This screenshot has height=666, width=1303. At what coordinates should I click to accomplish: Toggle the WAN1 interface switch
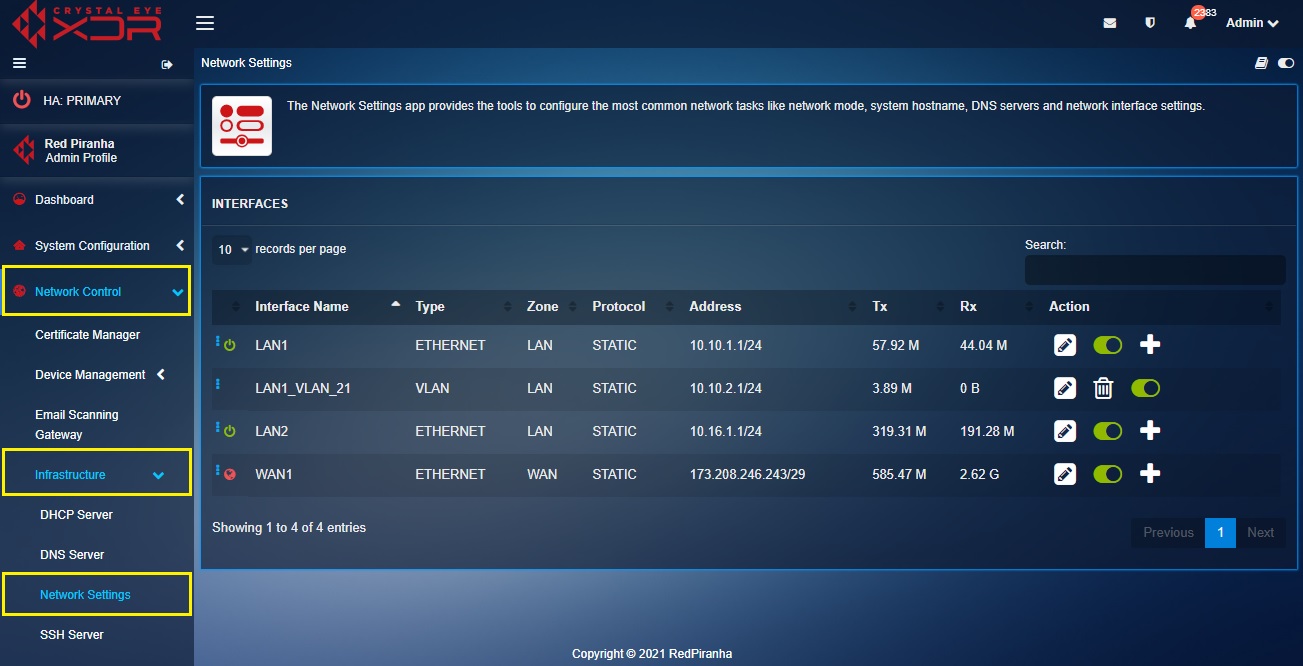(1108, 474)
